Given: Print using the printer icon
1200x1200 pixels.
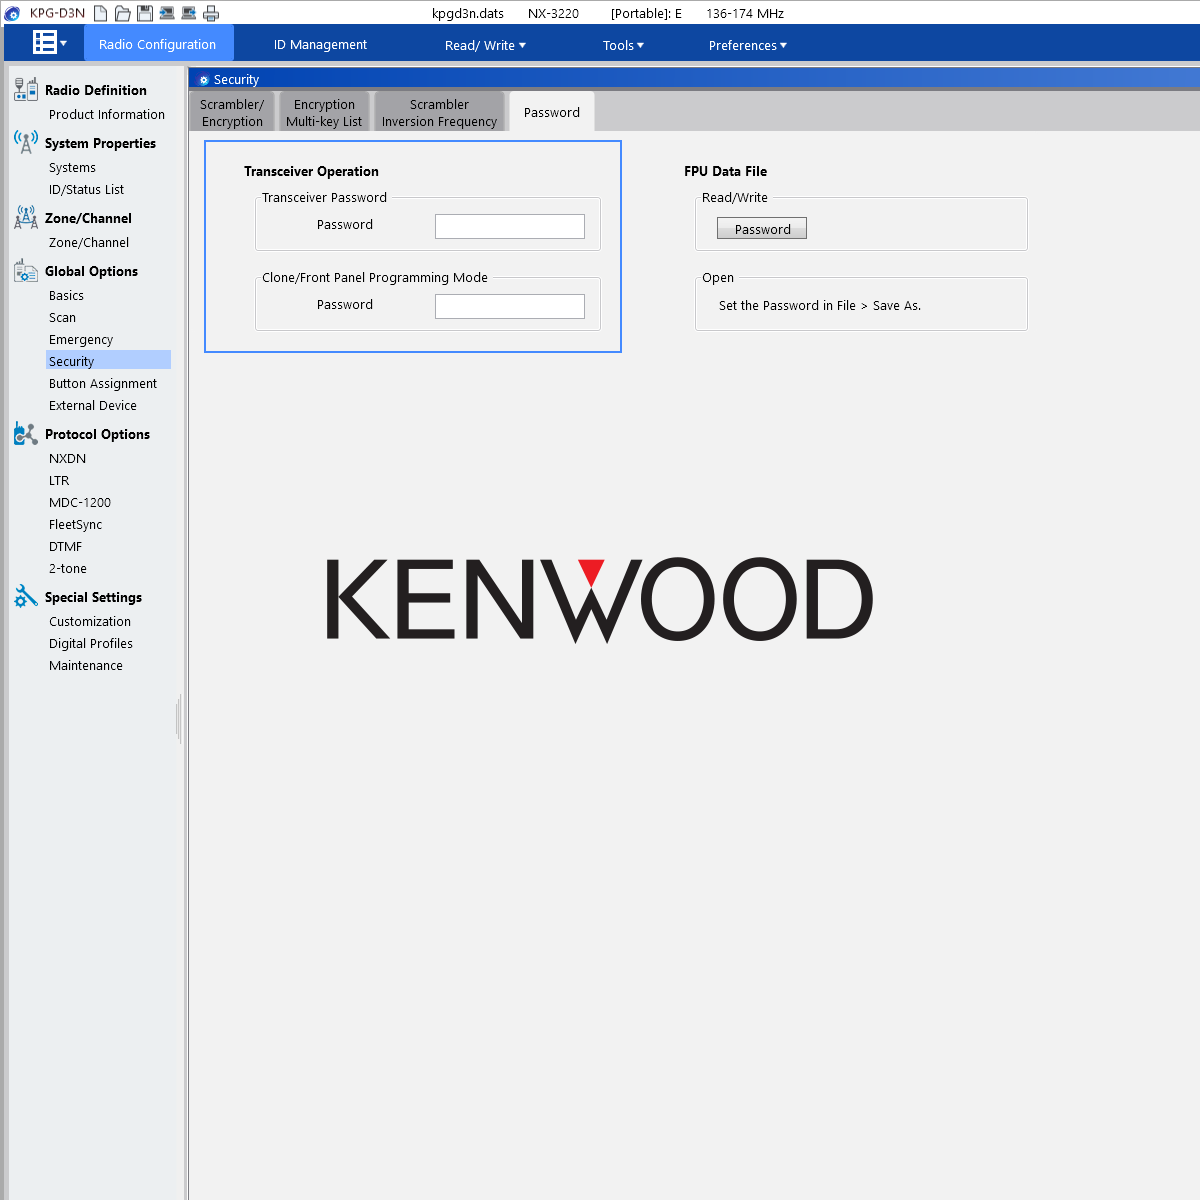Looking at the screenshot, I should 211,13.
